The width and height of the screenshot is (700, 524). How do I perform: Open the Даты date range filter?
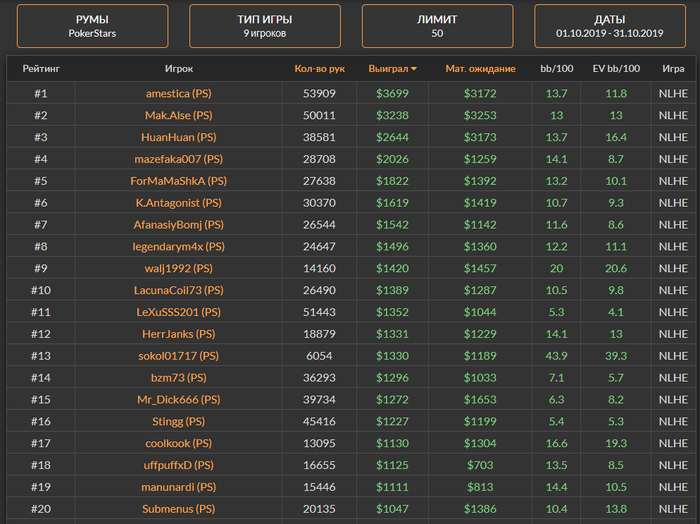(610, 26)
